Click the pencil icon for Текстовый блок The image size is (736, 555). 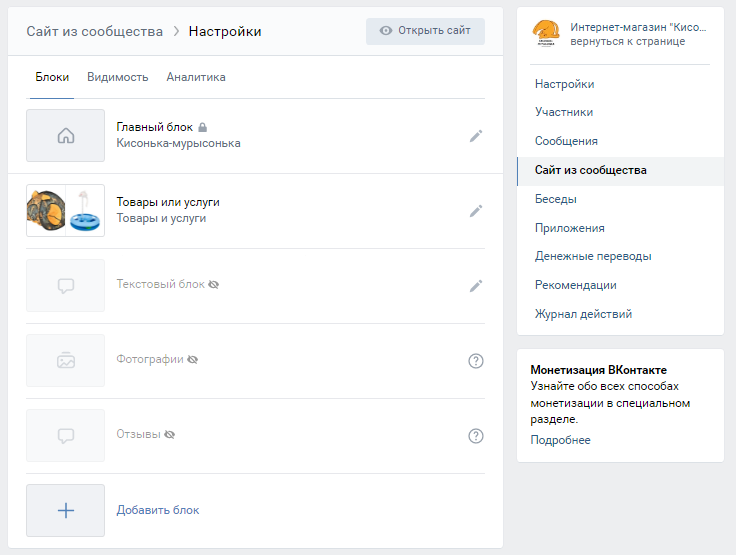[476, 286]
